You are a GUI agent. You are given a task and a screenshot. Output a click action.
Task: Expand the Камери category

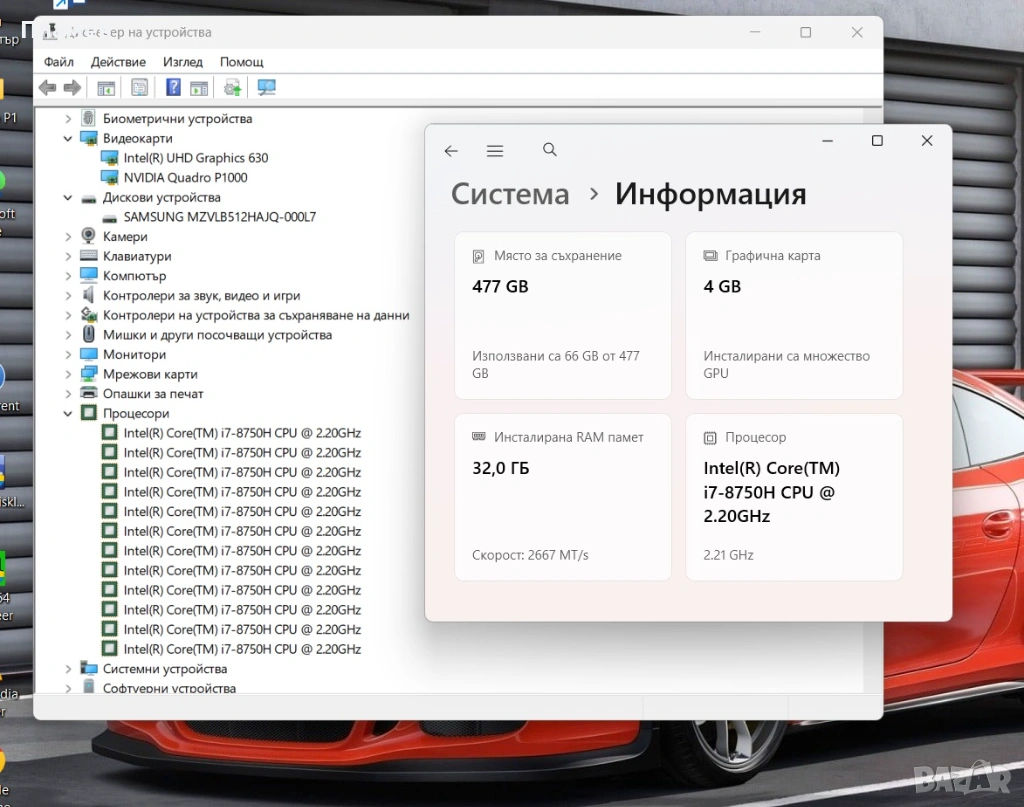pyautogui.click(x=68, y=237)
